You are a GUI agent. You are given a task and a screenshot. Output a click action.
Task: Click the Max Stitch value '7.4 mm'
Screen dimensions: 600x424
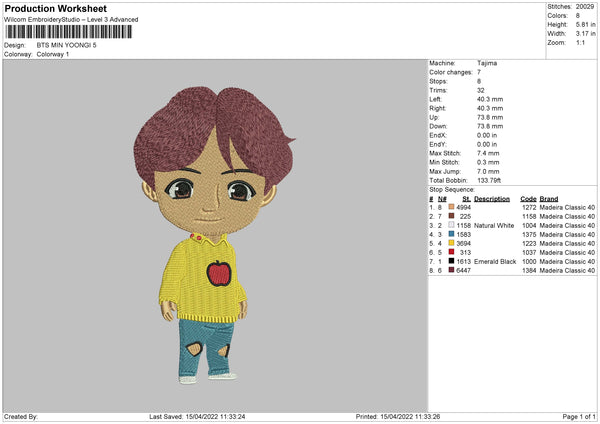point(488,153)
